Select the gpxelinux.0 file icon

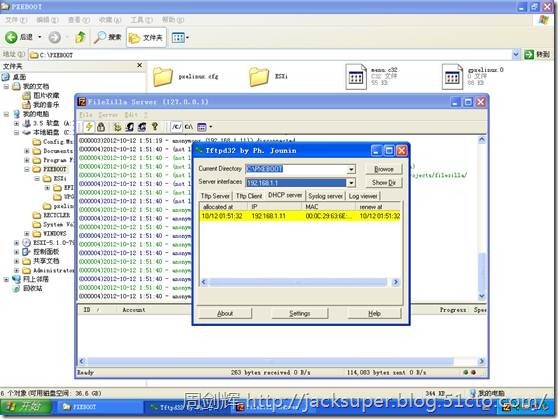[452, 77]
